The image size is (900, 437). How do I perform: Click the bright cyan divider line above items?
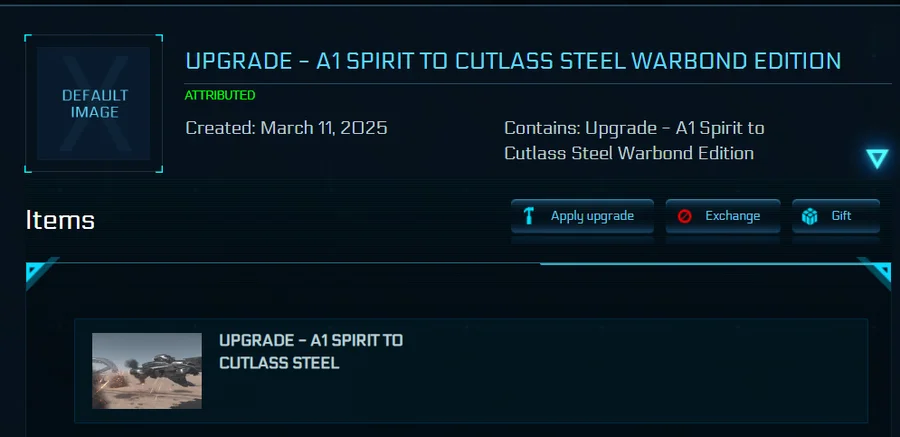click(700, 264)
